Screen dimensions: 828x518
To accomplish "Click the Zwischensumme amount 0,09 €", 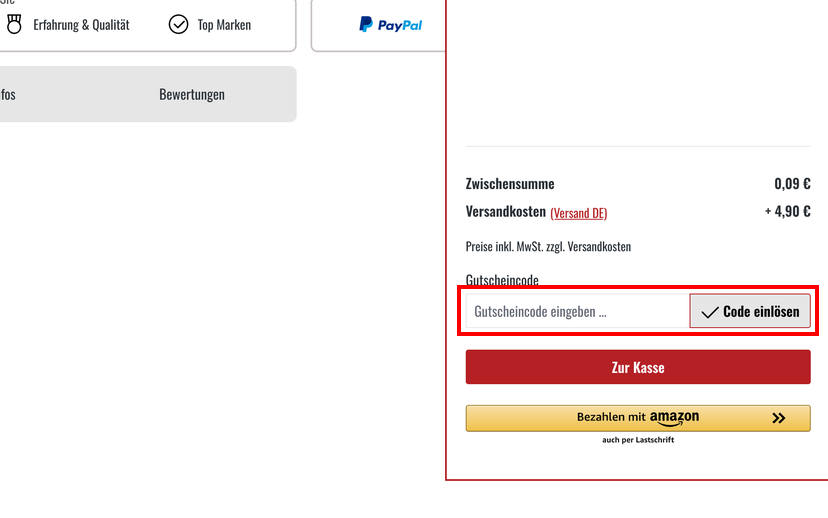I will click(x=792, y=184).
